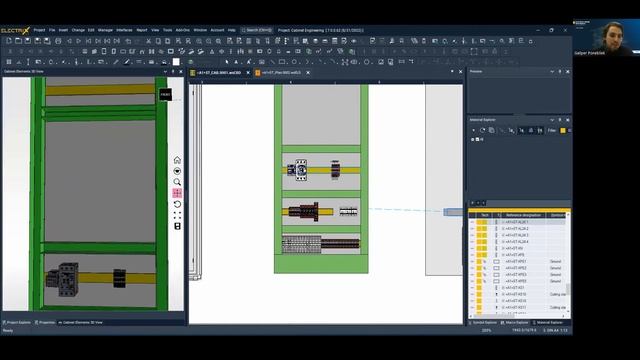Select the circle drawing tool
This screenshot has height=360, width=640.
pyautogui.click(x=294, y=62)
